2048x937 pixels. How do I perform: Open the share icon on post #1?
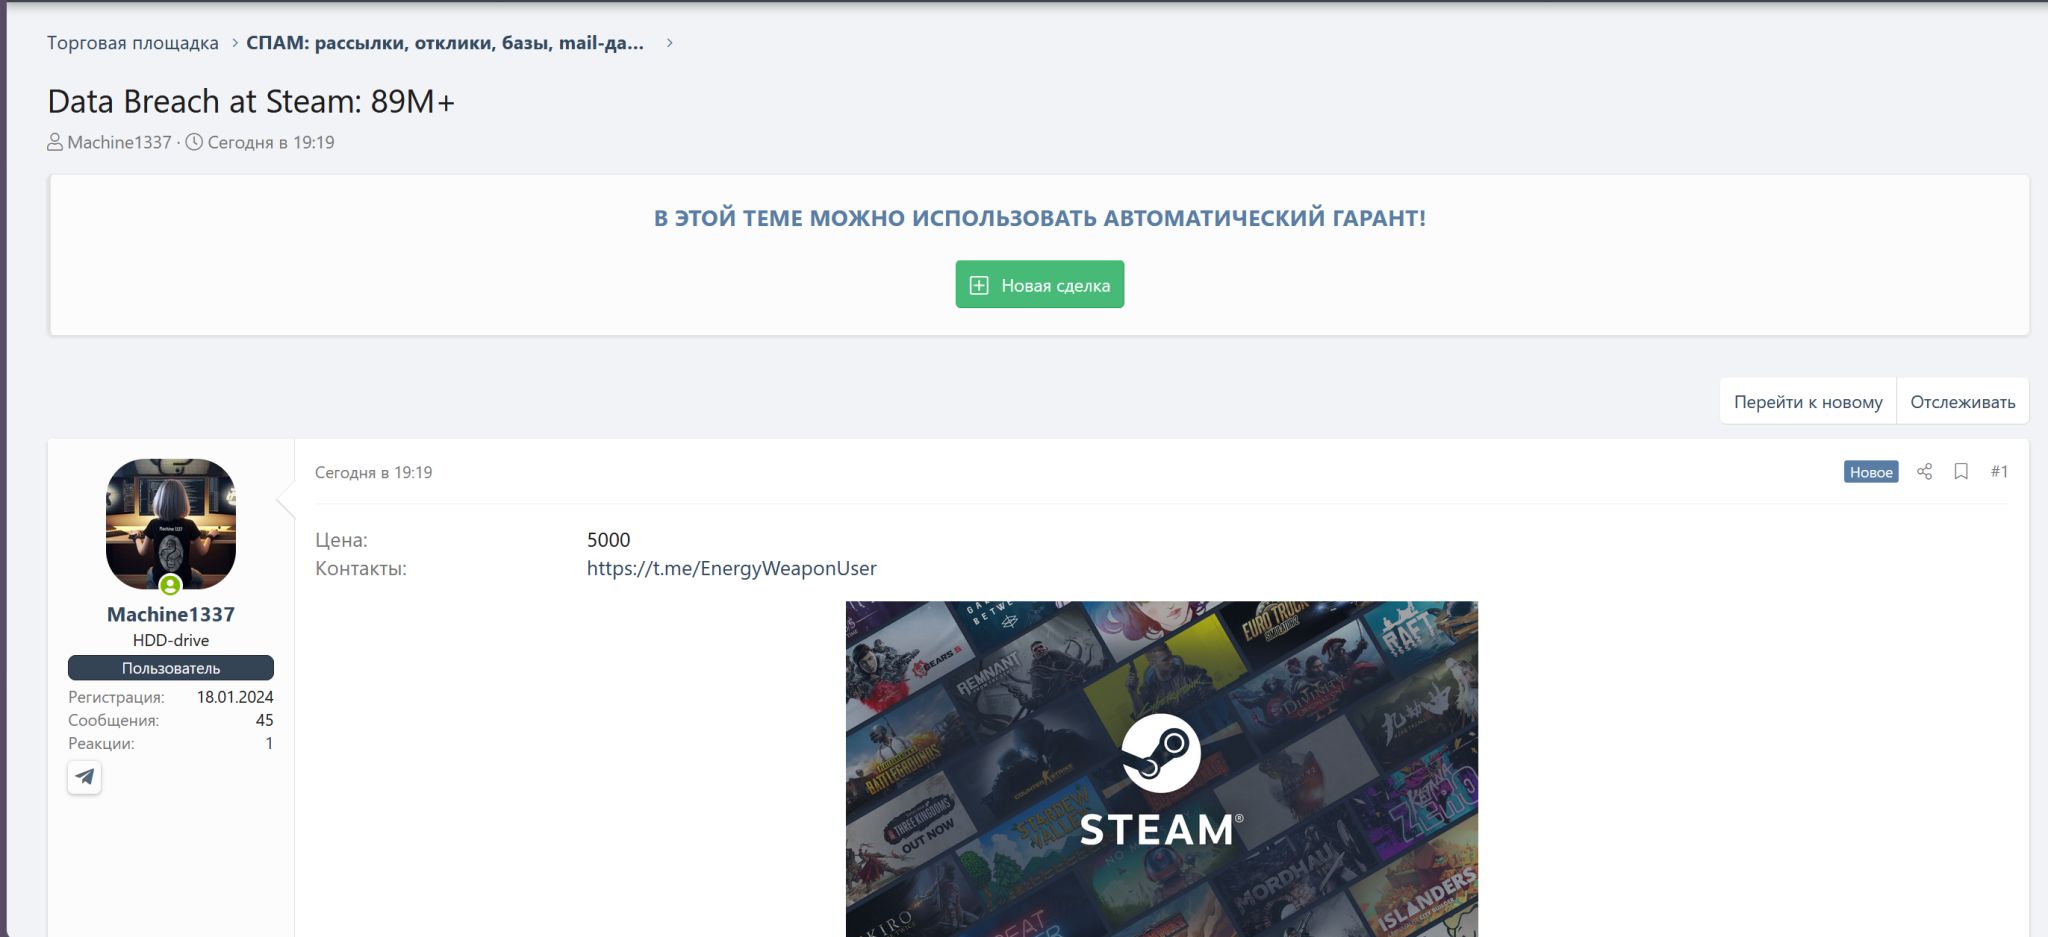point(1924,472)
